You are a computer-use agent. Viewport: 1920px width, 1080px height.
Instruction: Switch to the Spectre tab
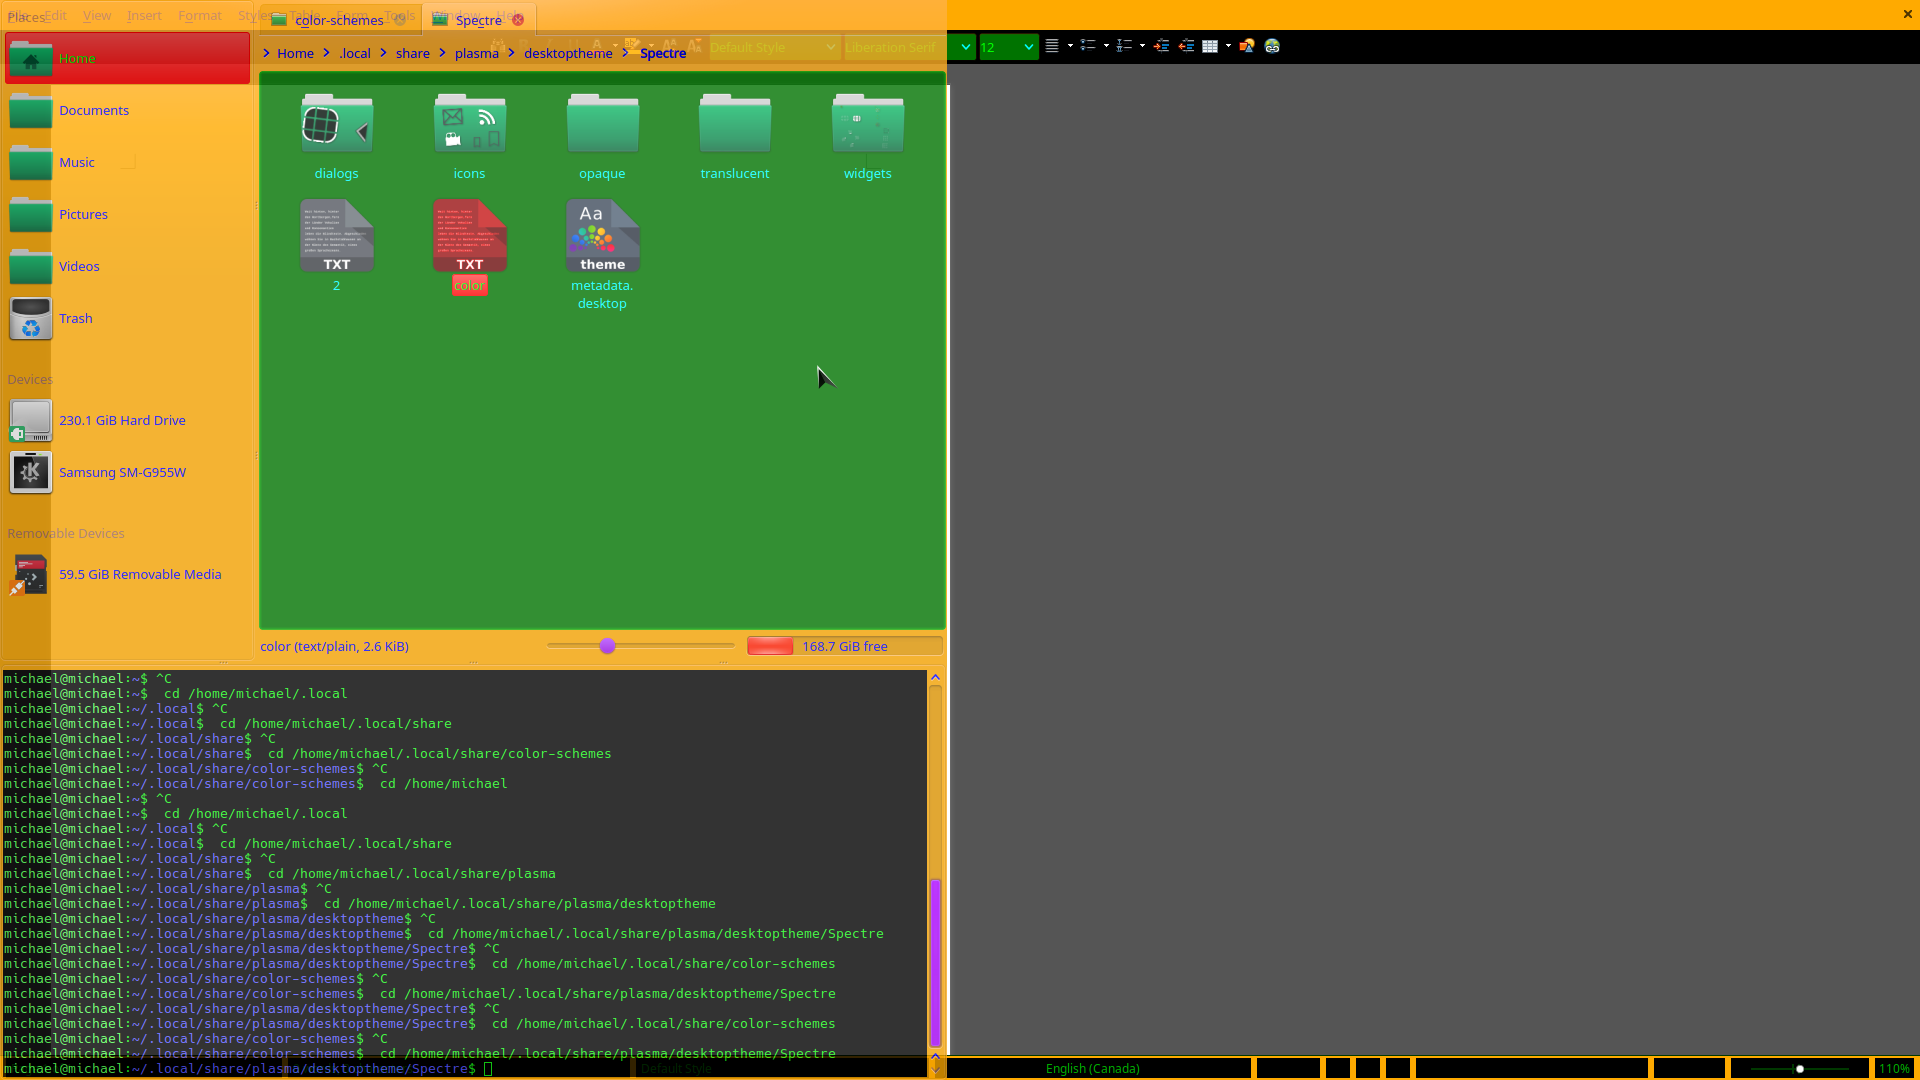tap(478, 20)
